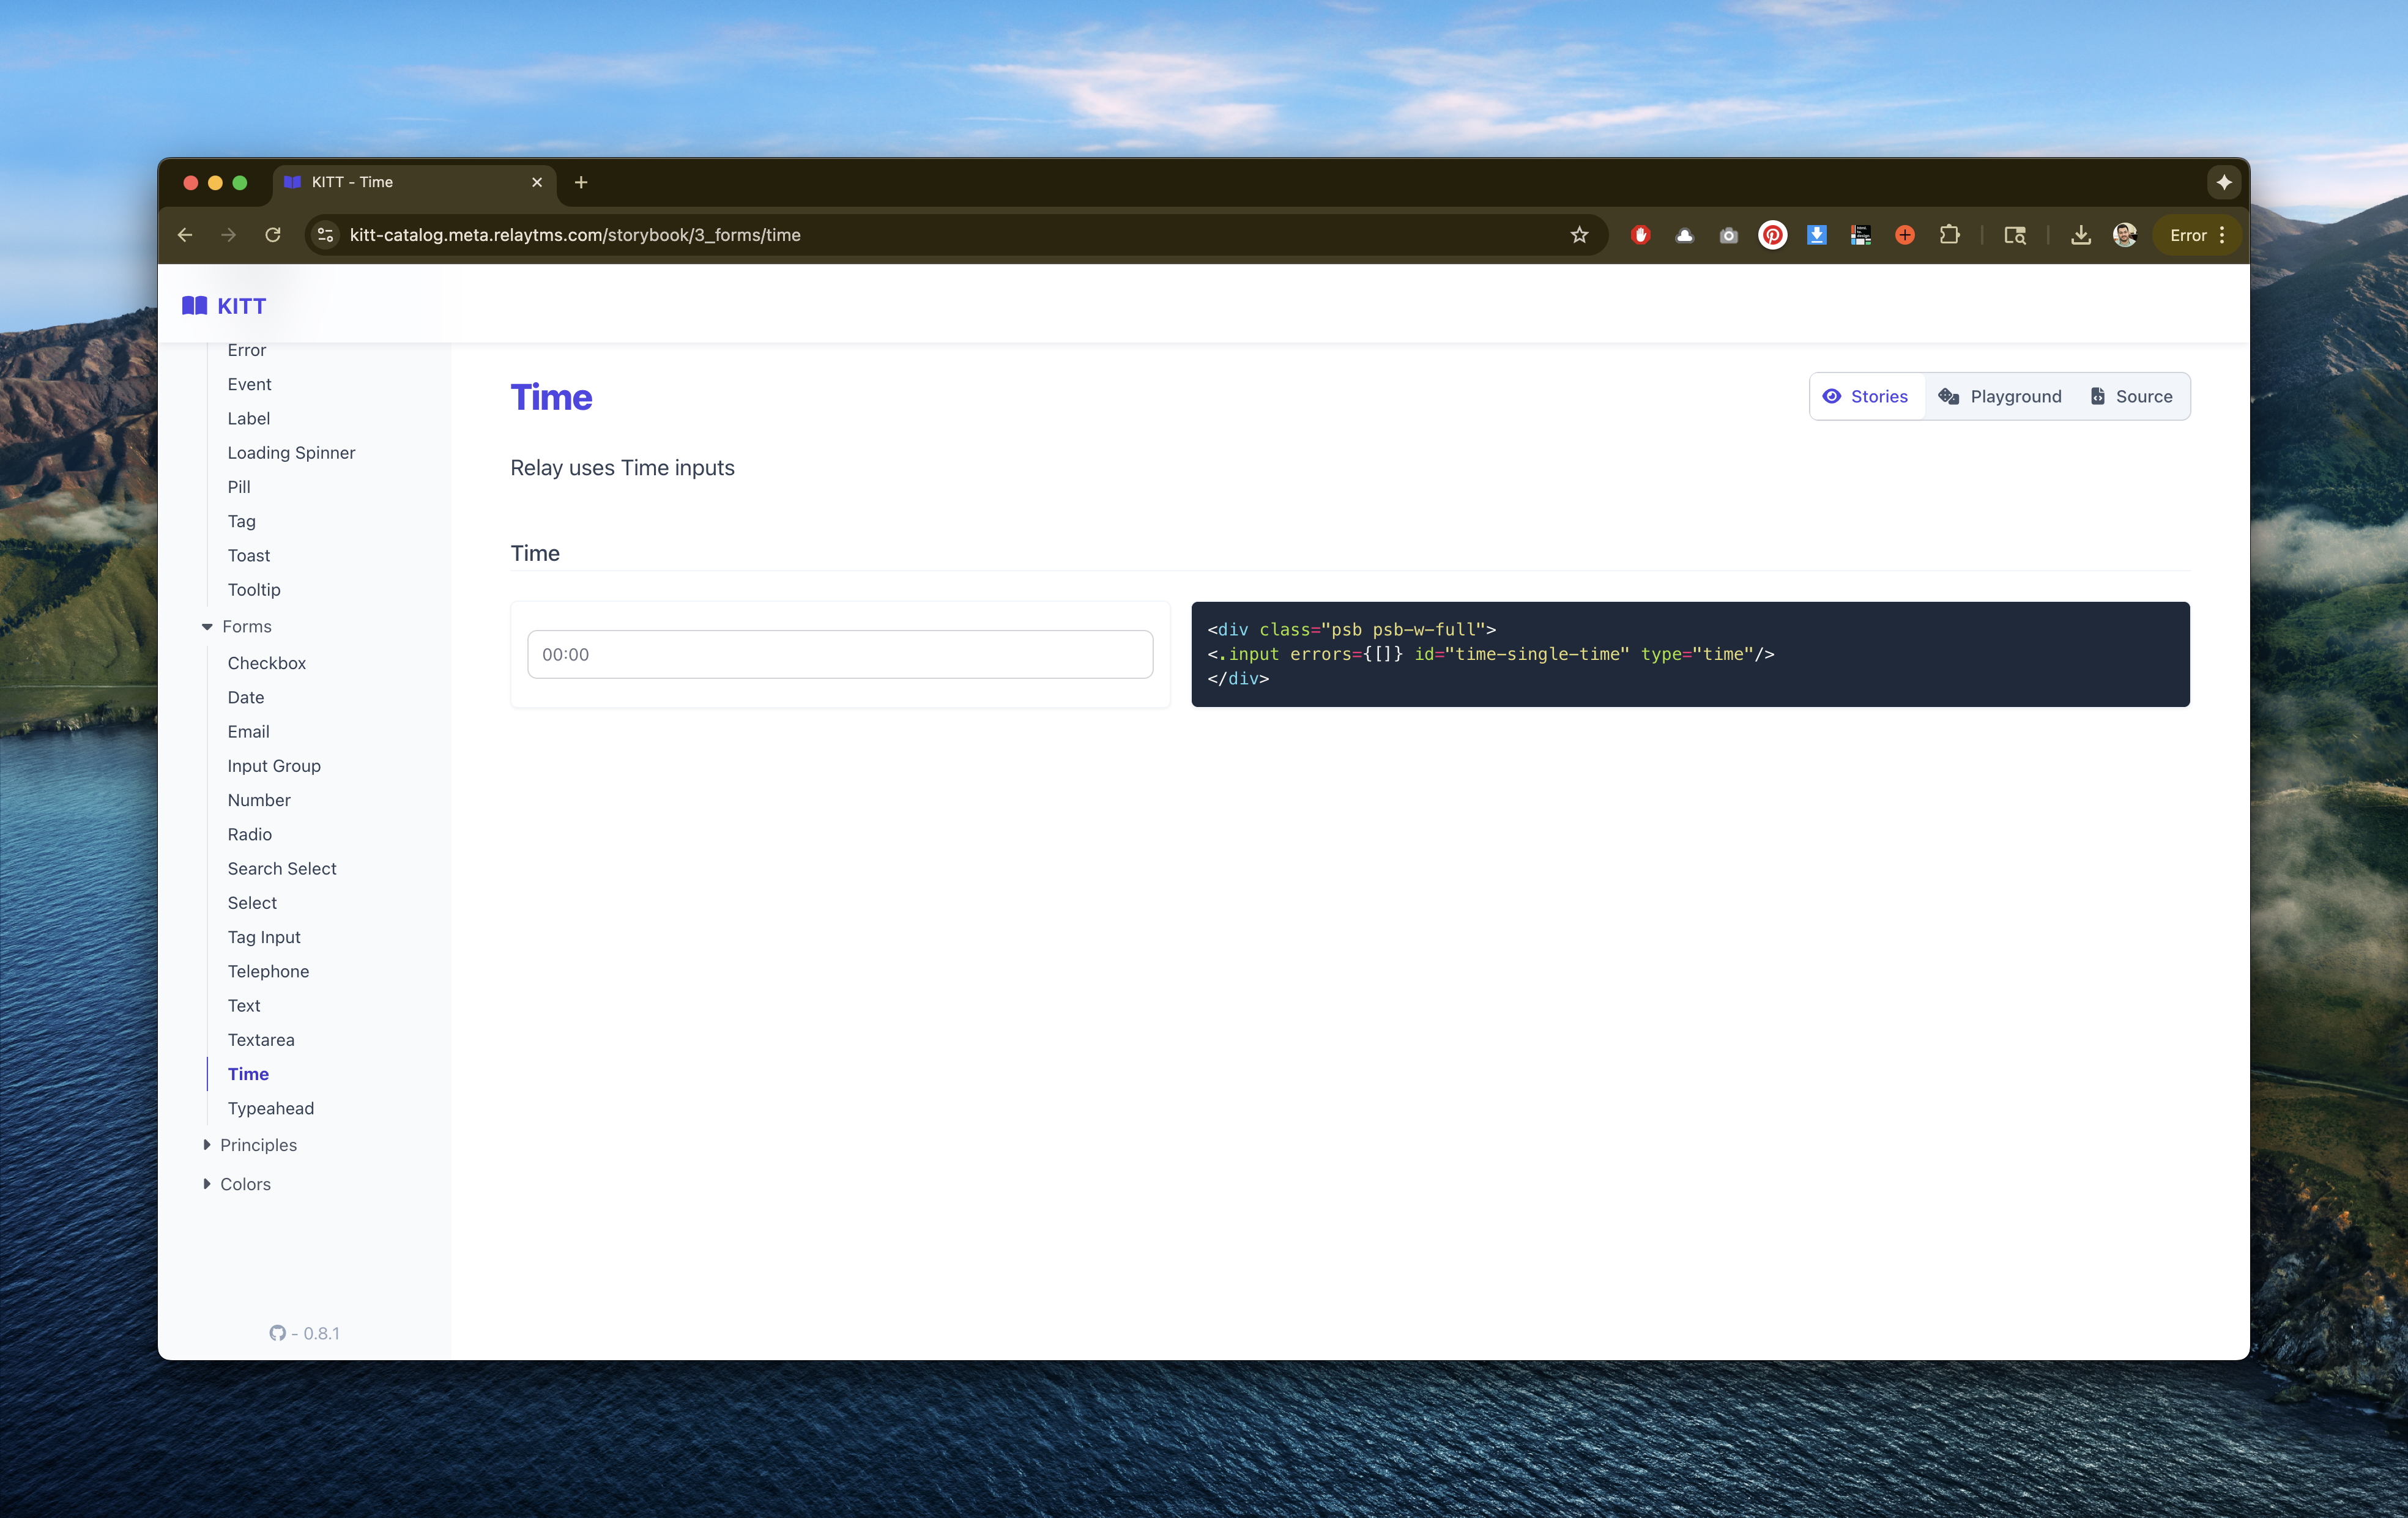This screenshot has width=2408, height=1518.
Task: Go to the Typeahead form page
Action: coord(271,1108)
